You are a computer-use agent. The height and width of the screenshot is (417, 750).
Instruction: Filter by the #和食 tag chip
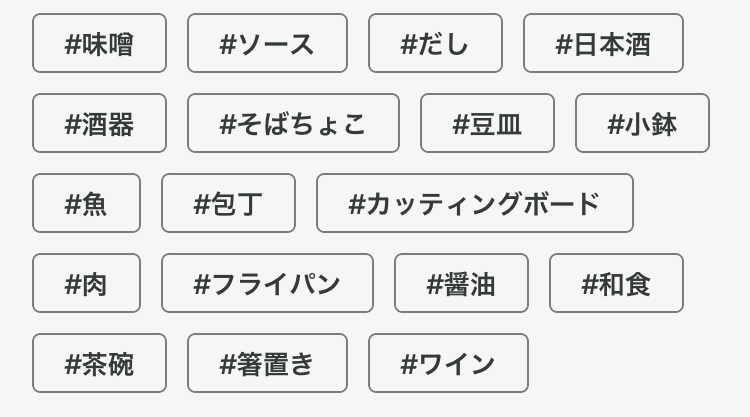coord(616,284)
